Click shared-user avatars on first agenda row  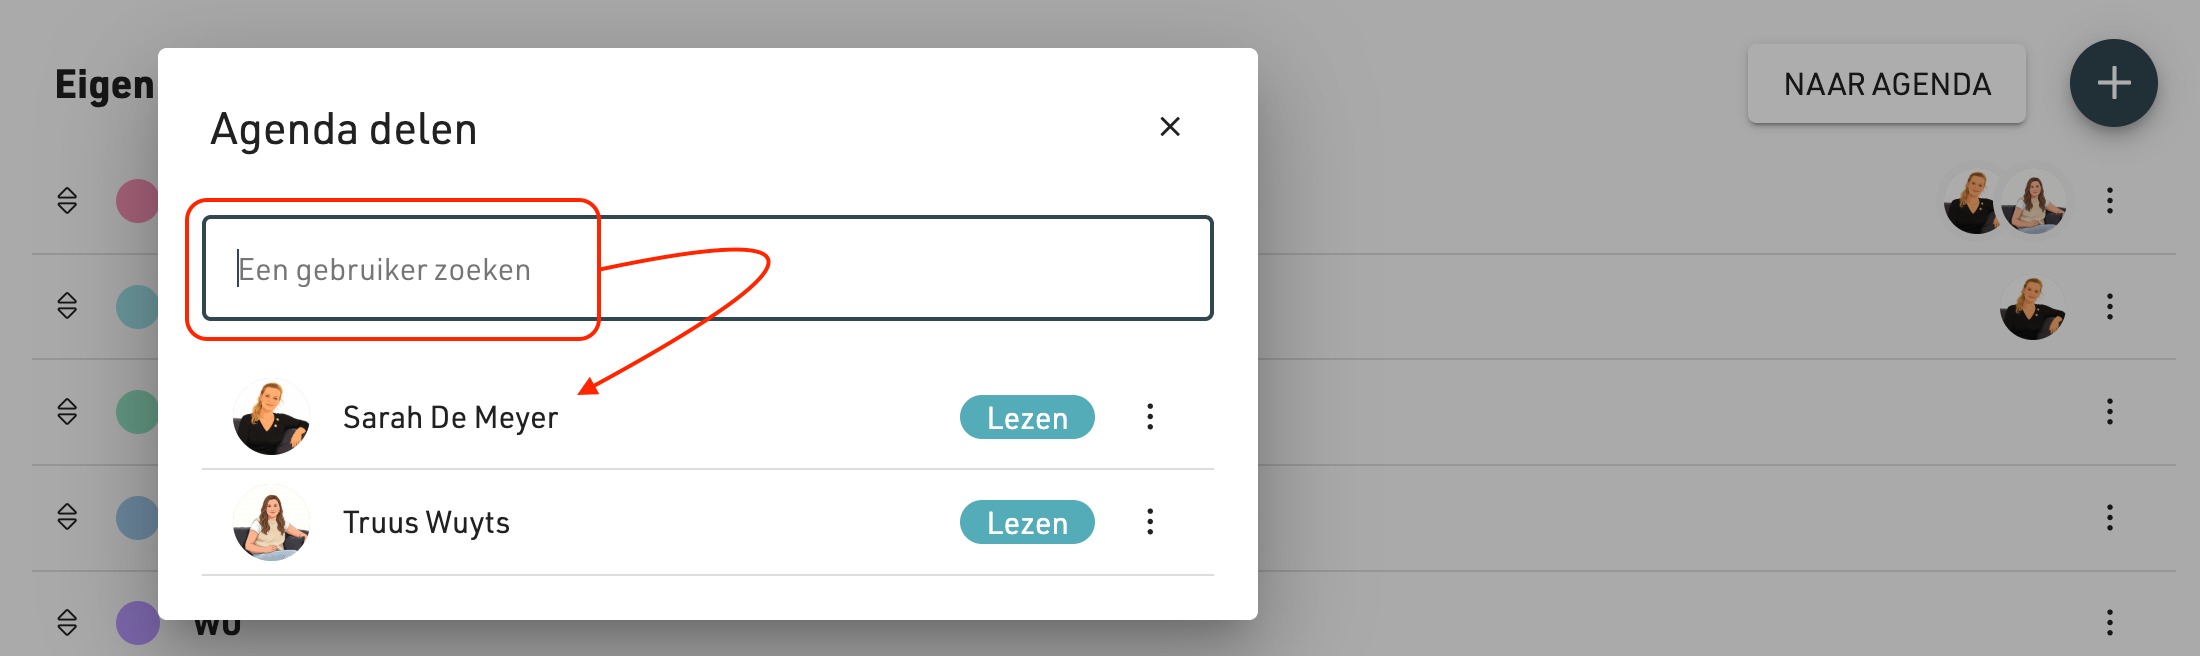point(2005,201)
